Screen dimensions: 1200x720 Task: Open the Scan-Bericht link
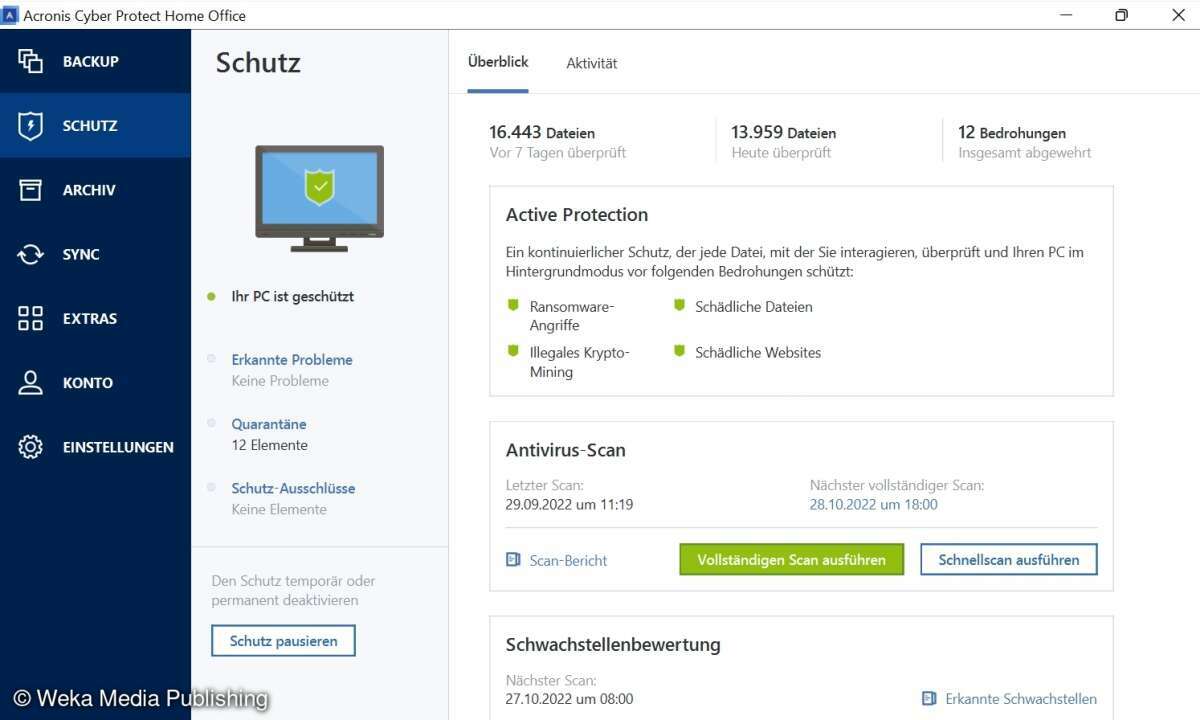pyautogui.click(x=568, y=561)
